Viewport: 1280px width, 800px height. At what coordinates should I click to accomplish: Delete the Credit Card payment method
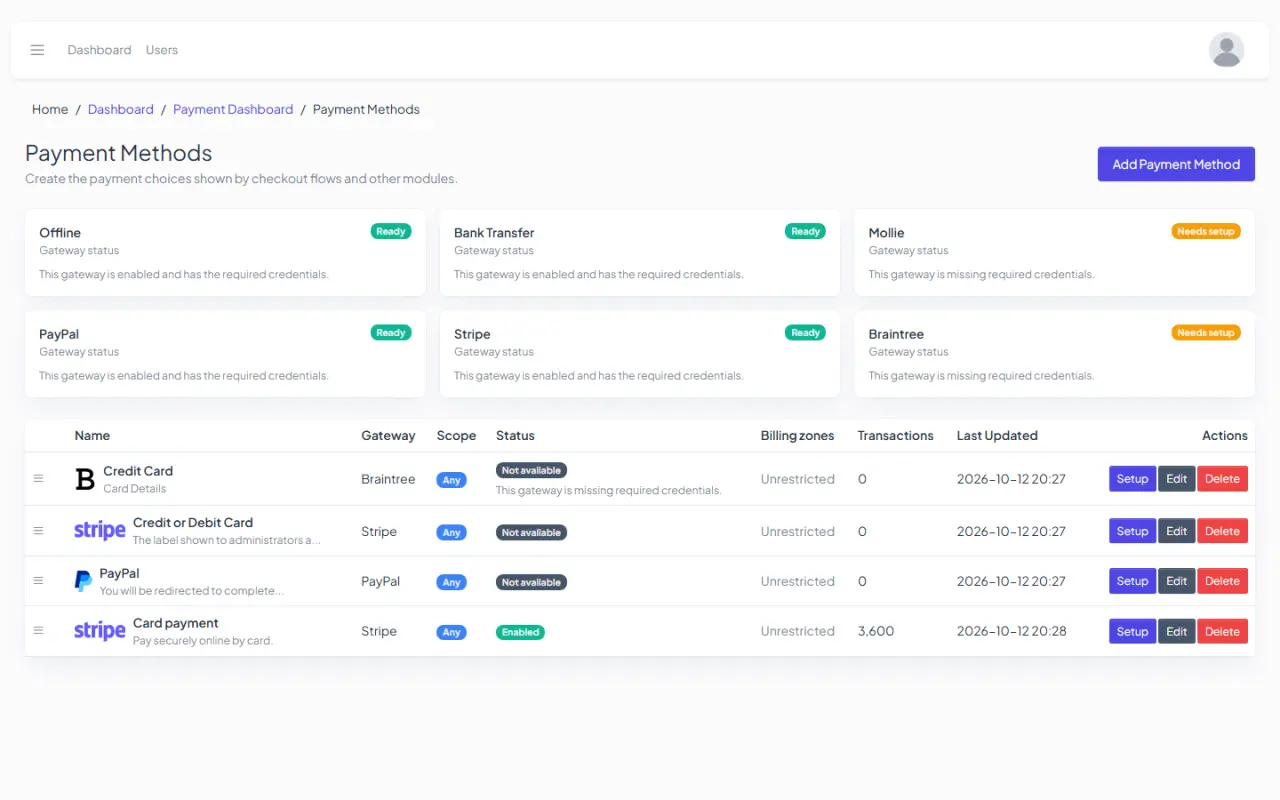click(x=1222, y=479)
